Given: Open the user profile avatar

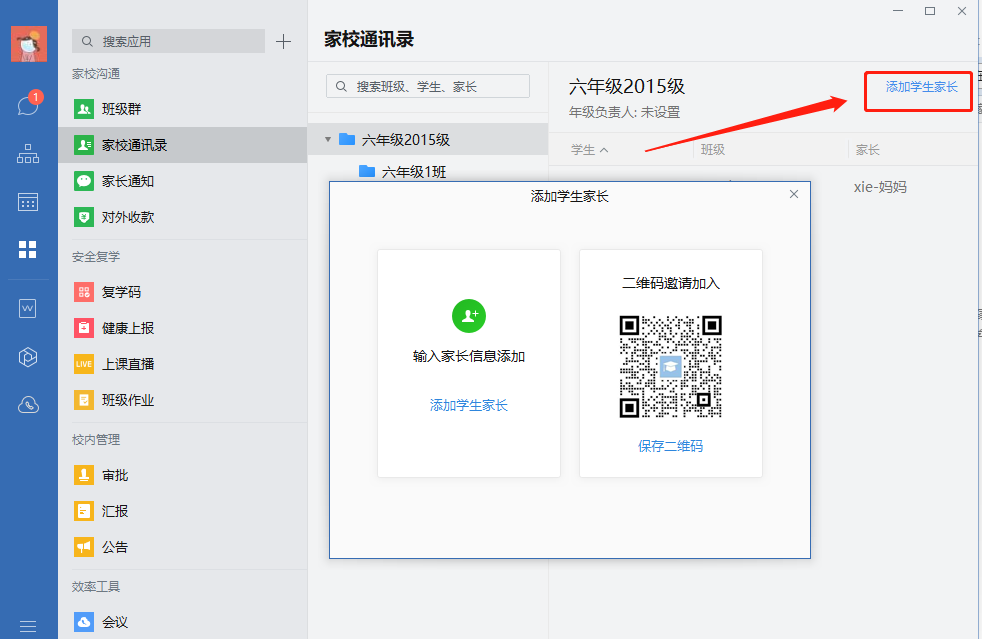Looking at the screenshot, I should (x=29, y=44).
